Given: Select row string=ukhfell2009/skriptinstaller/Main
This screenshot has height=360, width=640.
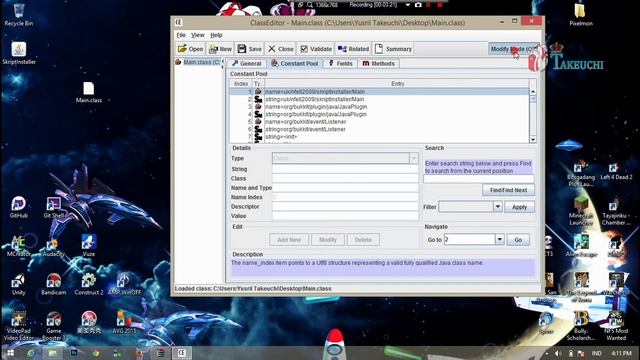Looking at the screenshot, I should pos(379,99).
